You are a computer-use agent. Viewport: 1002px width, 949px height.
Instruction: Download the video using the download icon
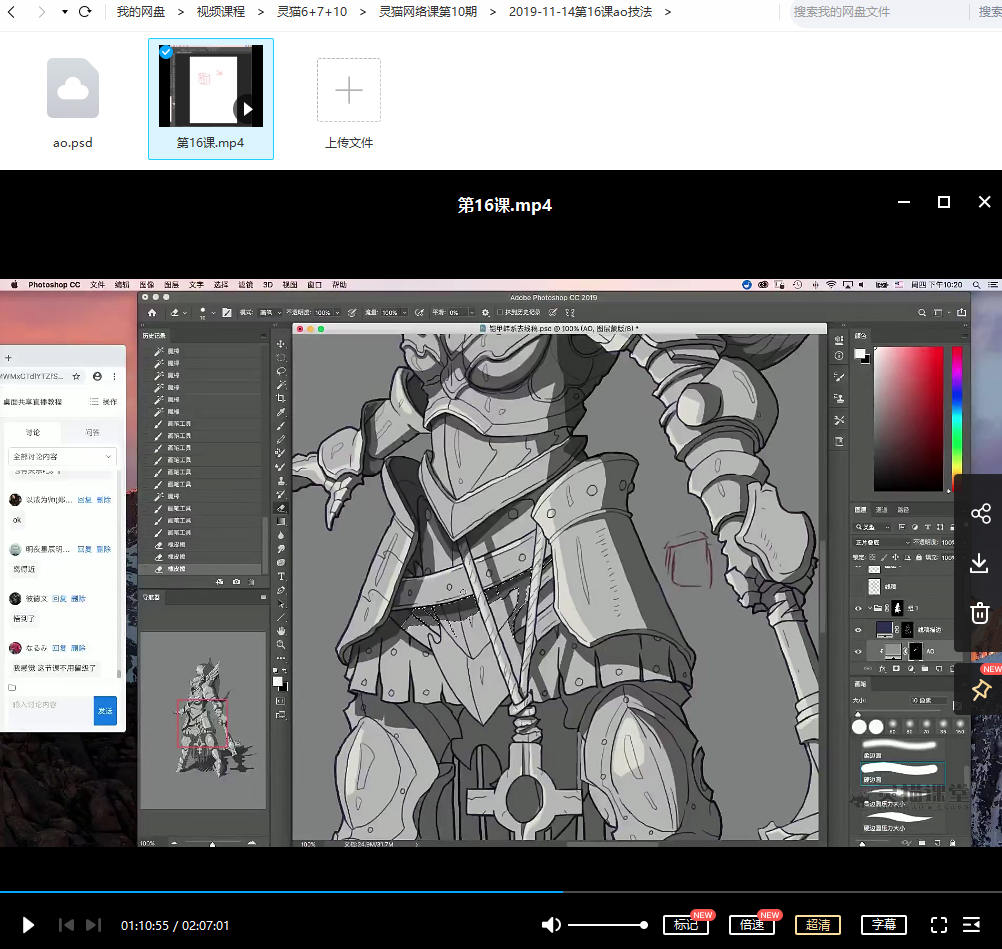pos(980,563)
